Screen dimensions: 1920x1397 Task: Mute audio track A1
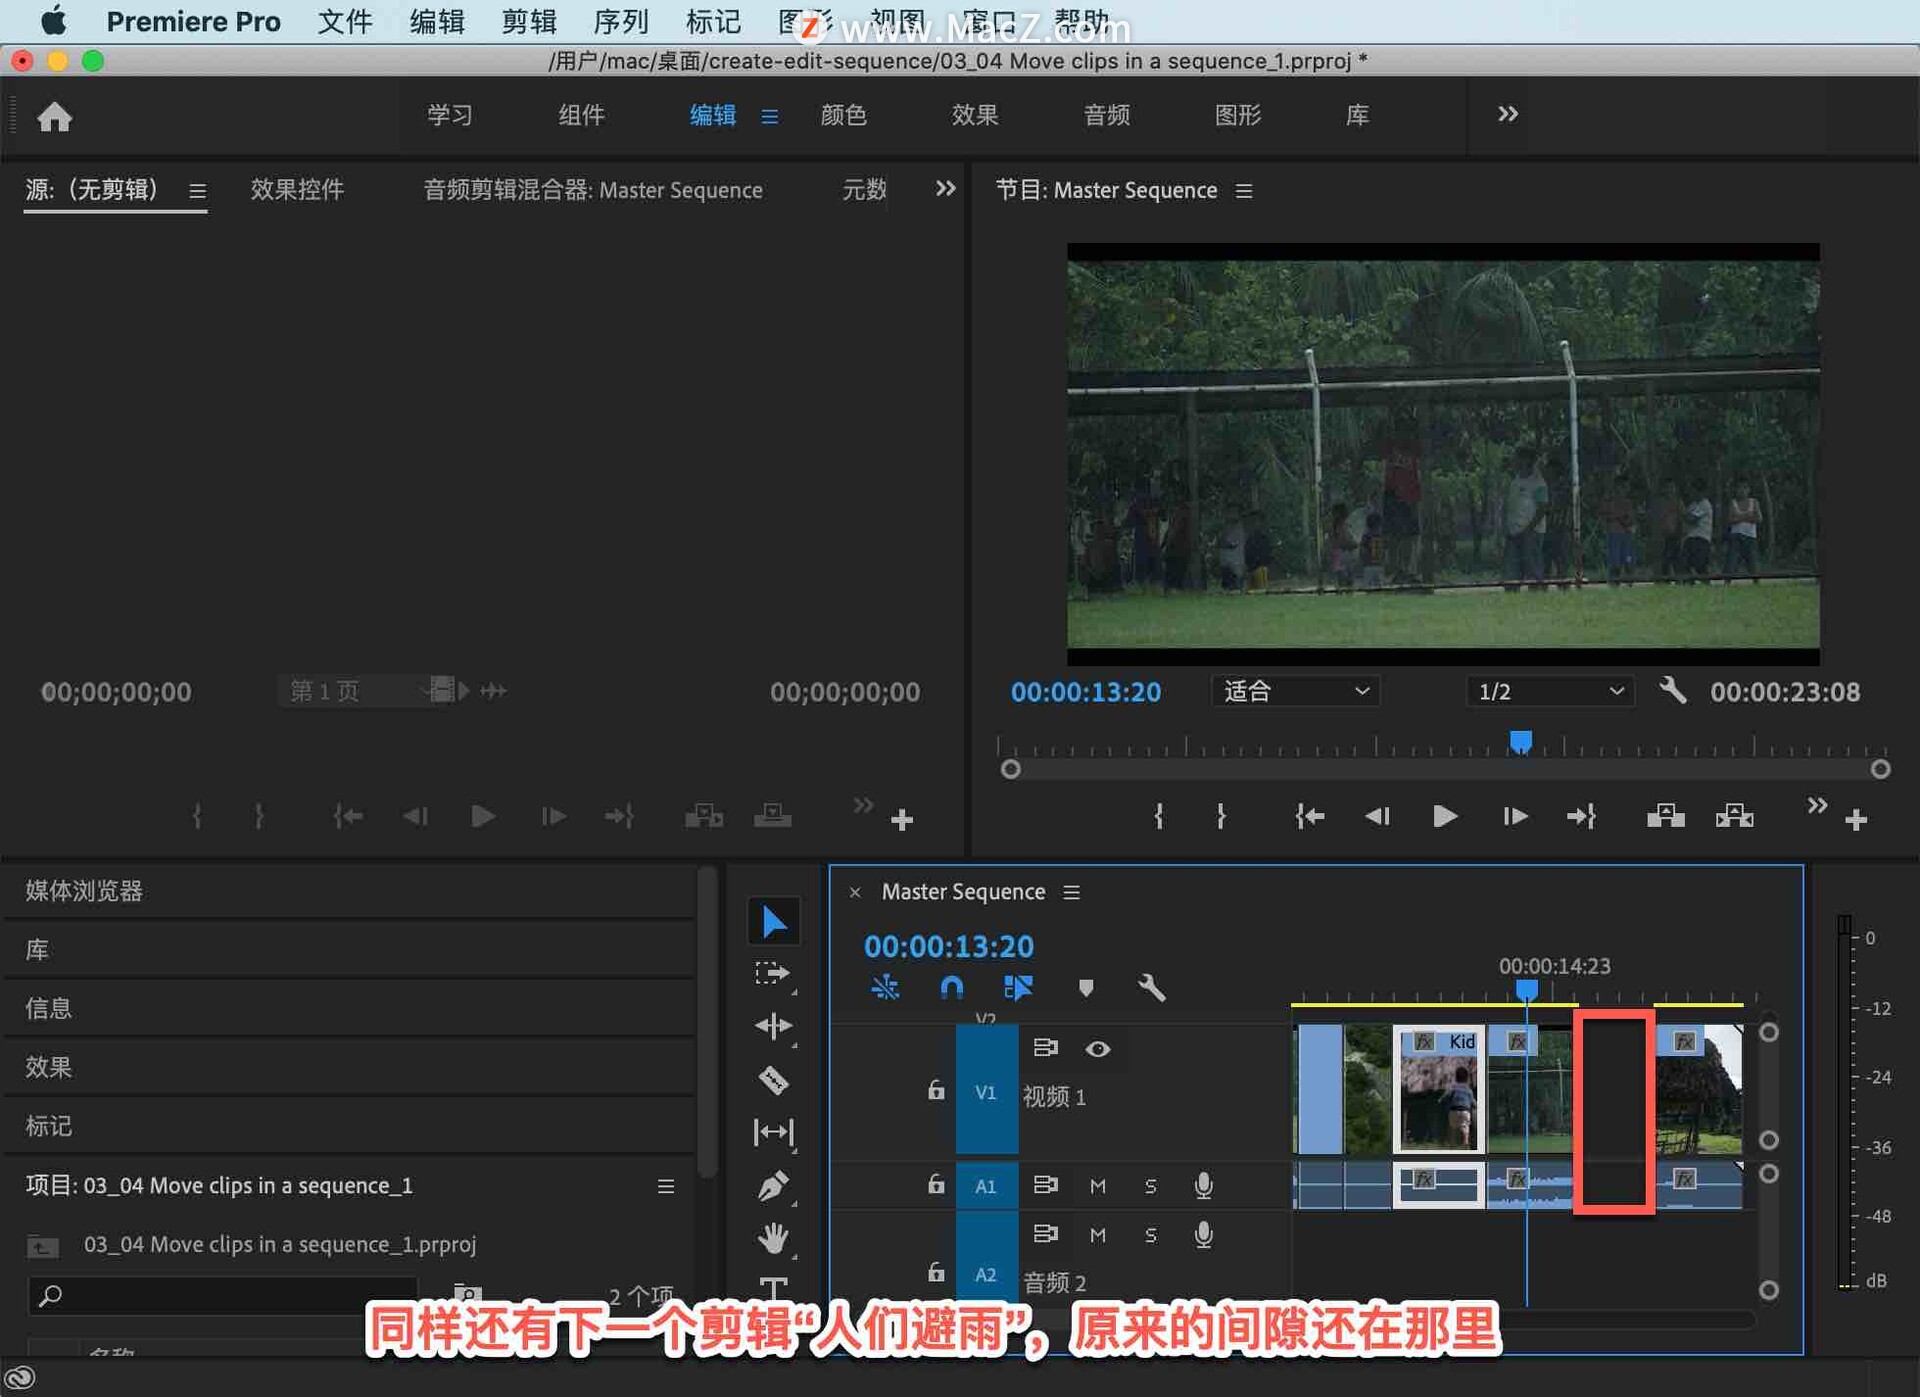1098,1186
